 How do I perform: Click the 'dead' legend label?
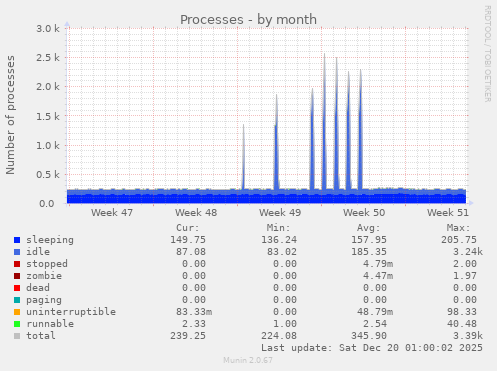[38, 288]
